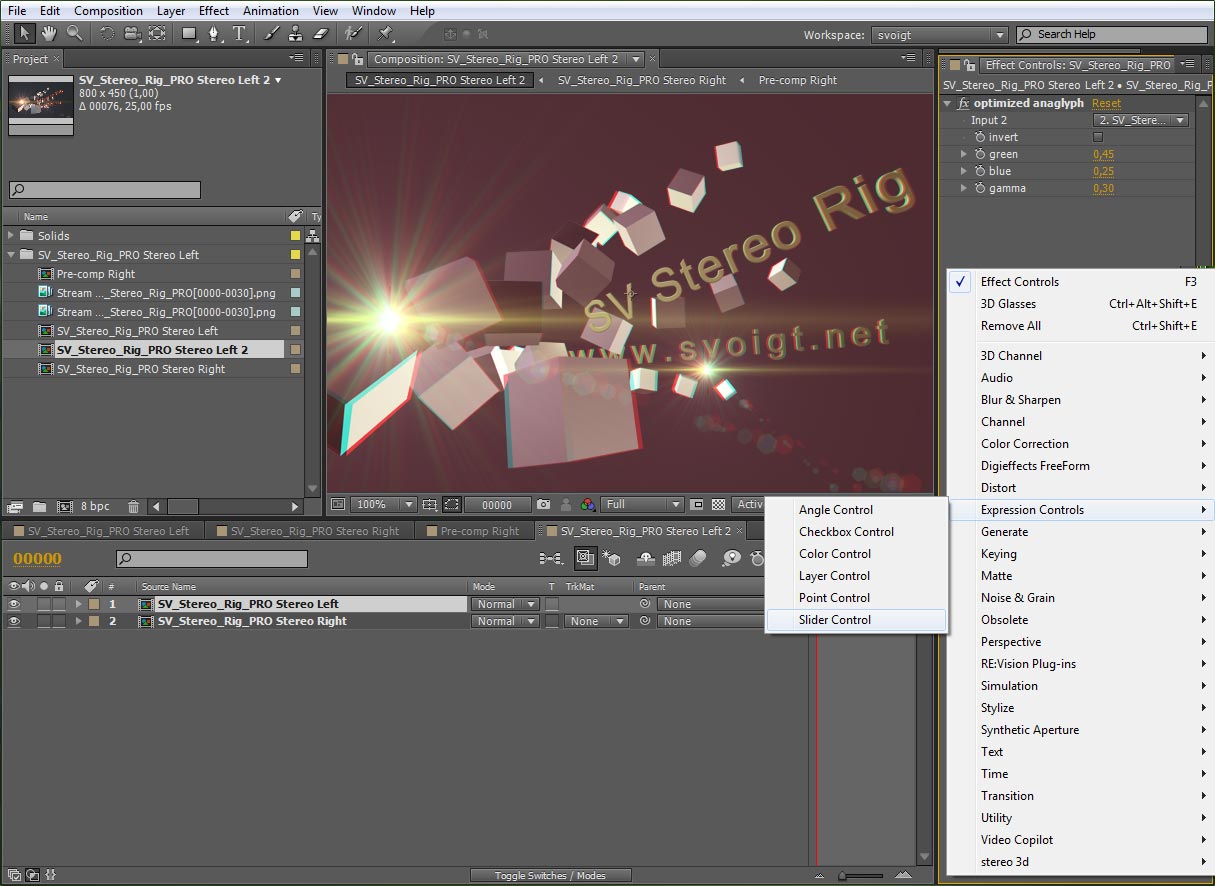1215x886 pixels.
Task: Click the Toggle Switches / Modes button
Action: coord(551,875)
